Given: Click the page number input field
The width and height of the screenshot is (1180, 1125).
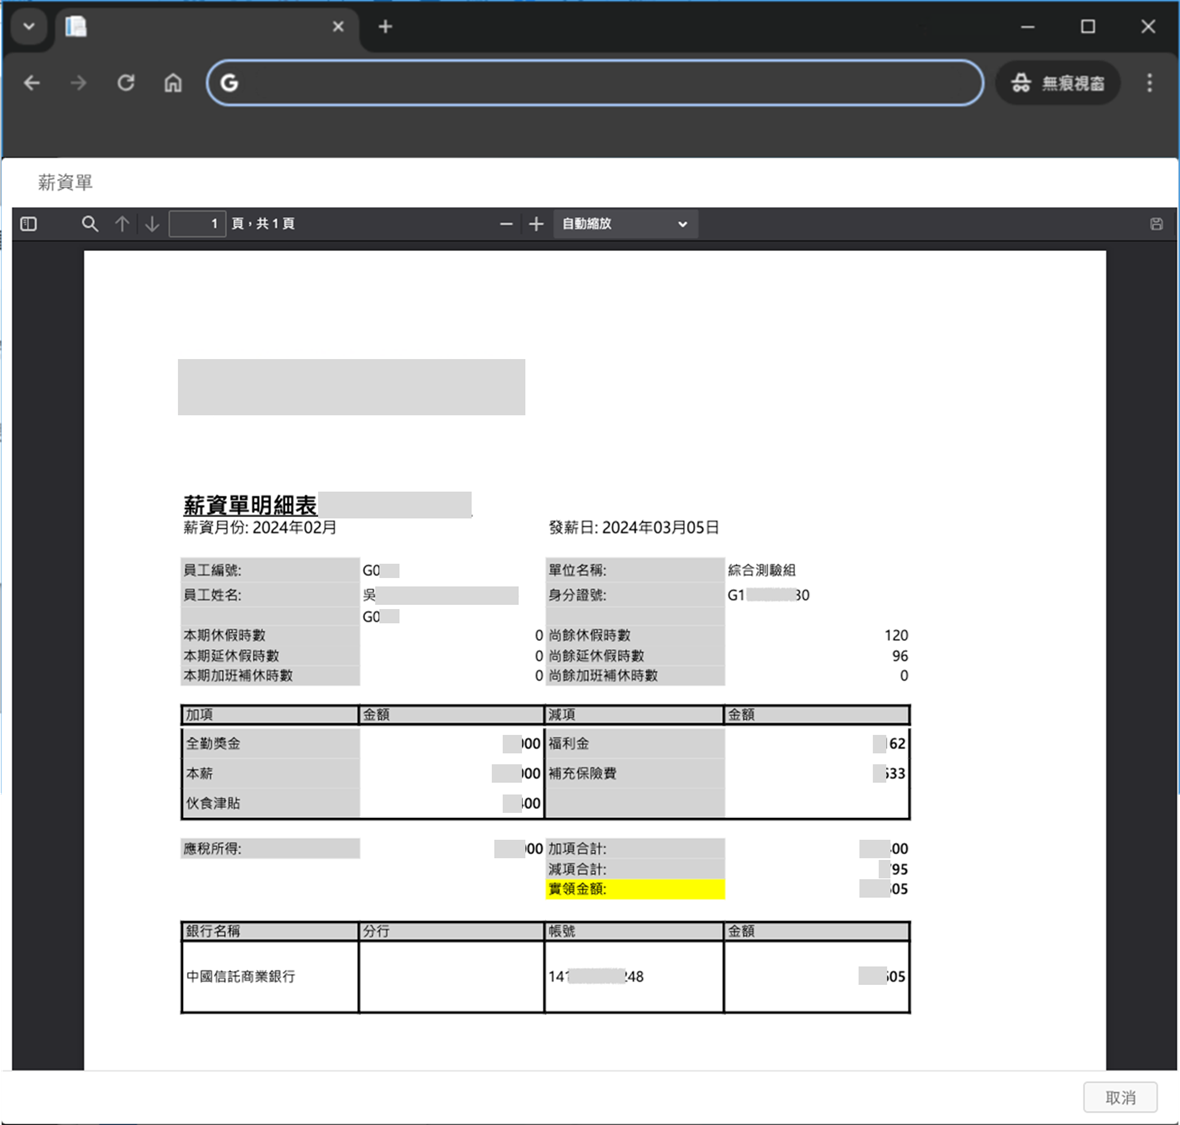Looking at the screenshot, I should coord(197,224).
